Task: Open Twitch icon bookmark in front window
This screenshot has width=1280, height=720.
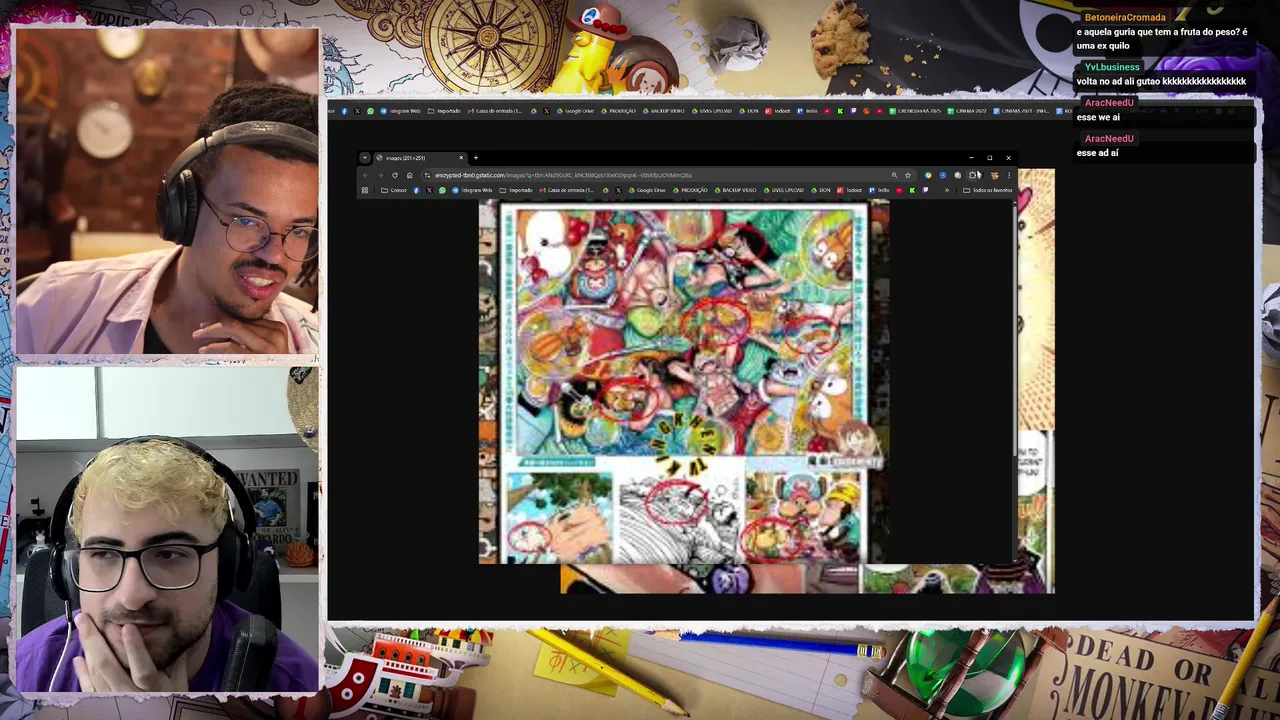Action: pos(925,190)
